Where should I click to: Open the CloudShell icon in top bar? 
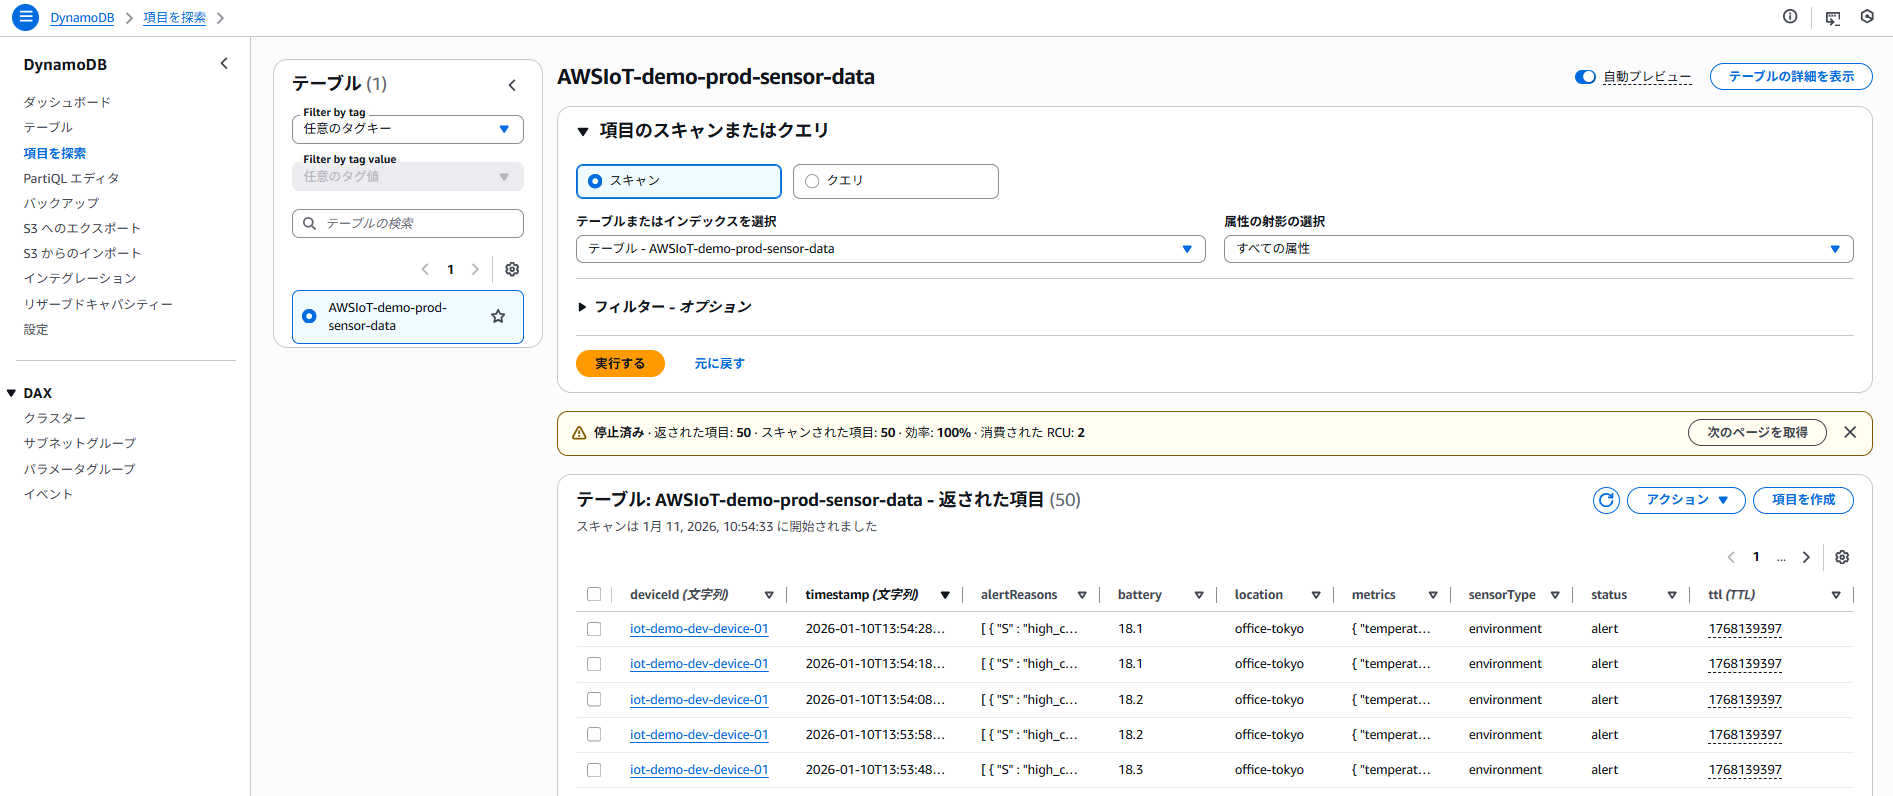[1832, 18]
